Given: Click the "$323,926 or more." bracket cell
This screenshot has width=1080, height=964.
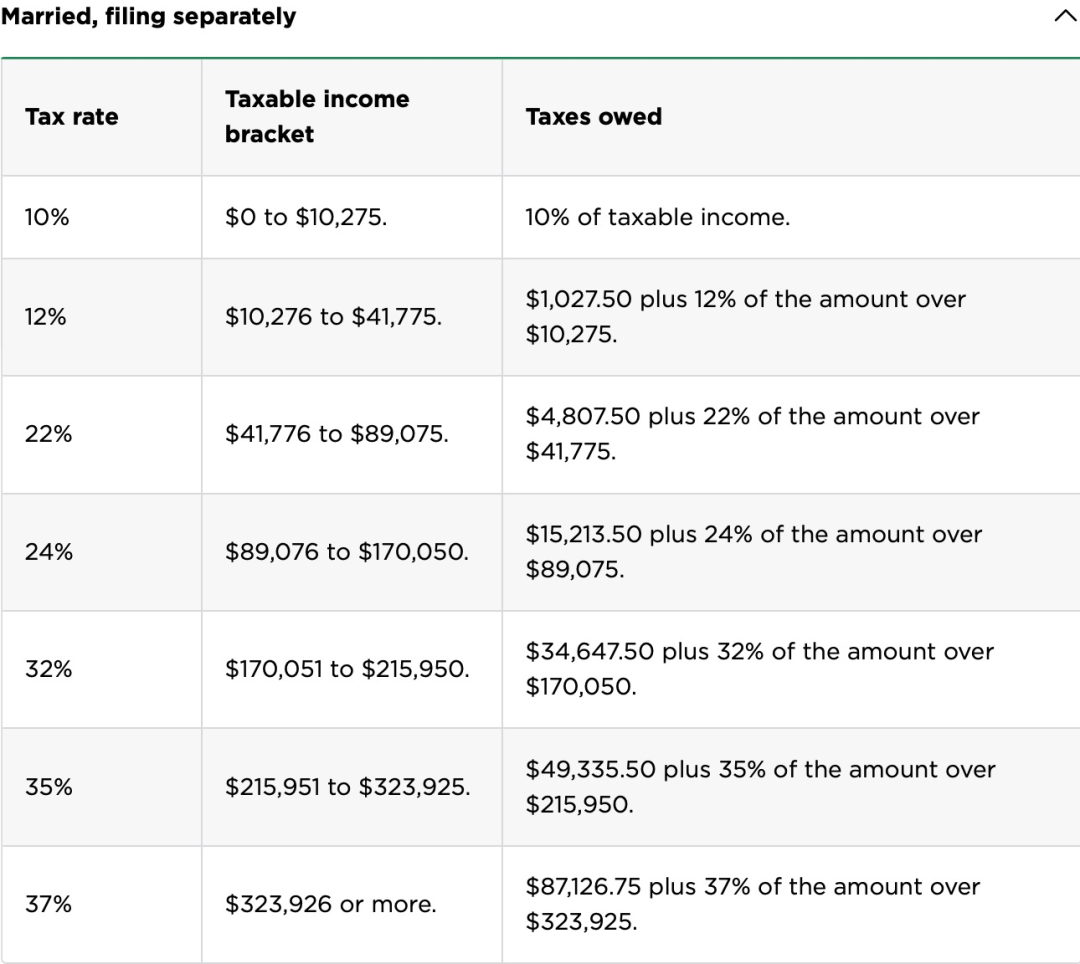Looking at the screenshot, I should (331, 904).
